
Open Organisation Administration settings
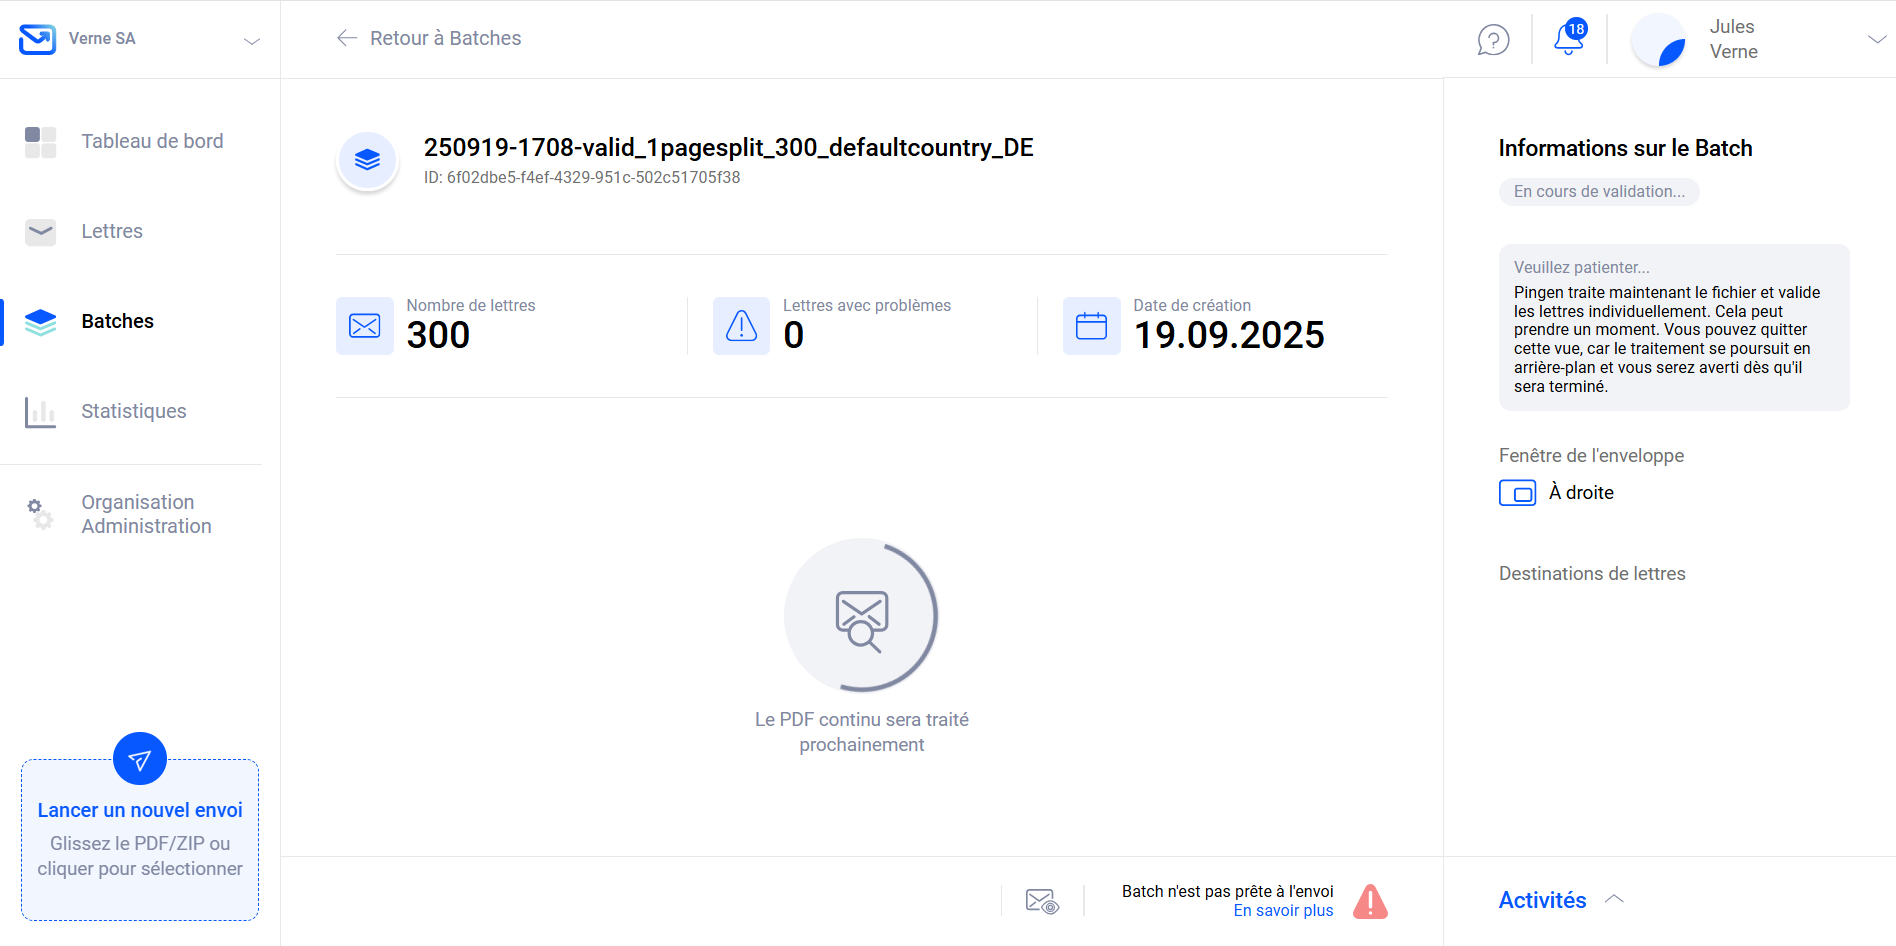click(x=146, y=514)
